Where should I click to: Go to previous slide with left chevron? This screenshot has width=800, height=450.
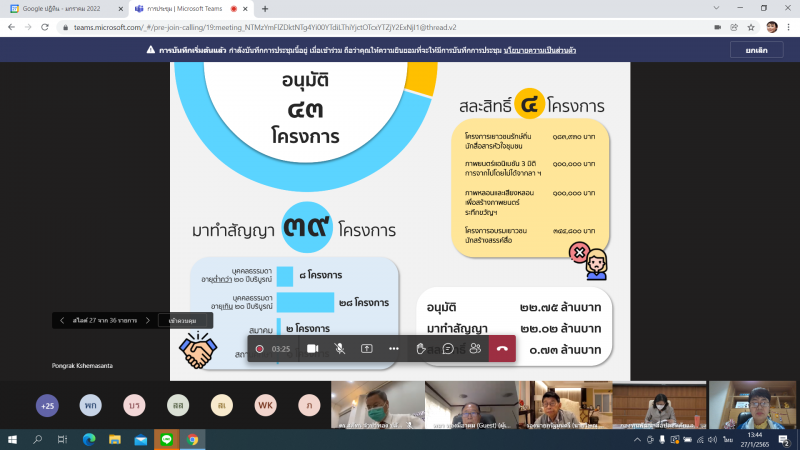[x=62, y=320]
